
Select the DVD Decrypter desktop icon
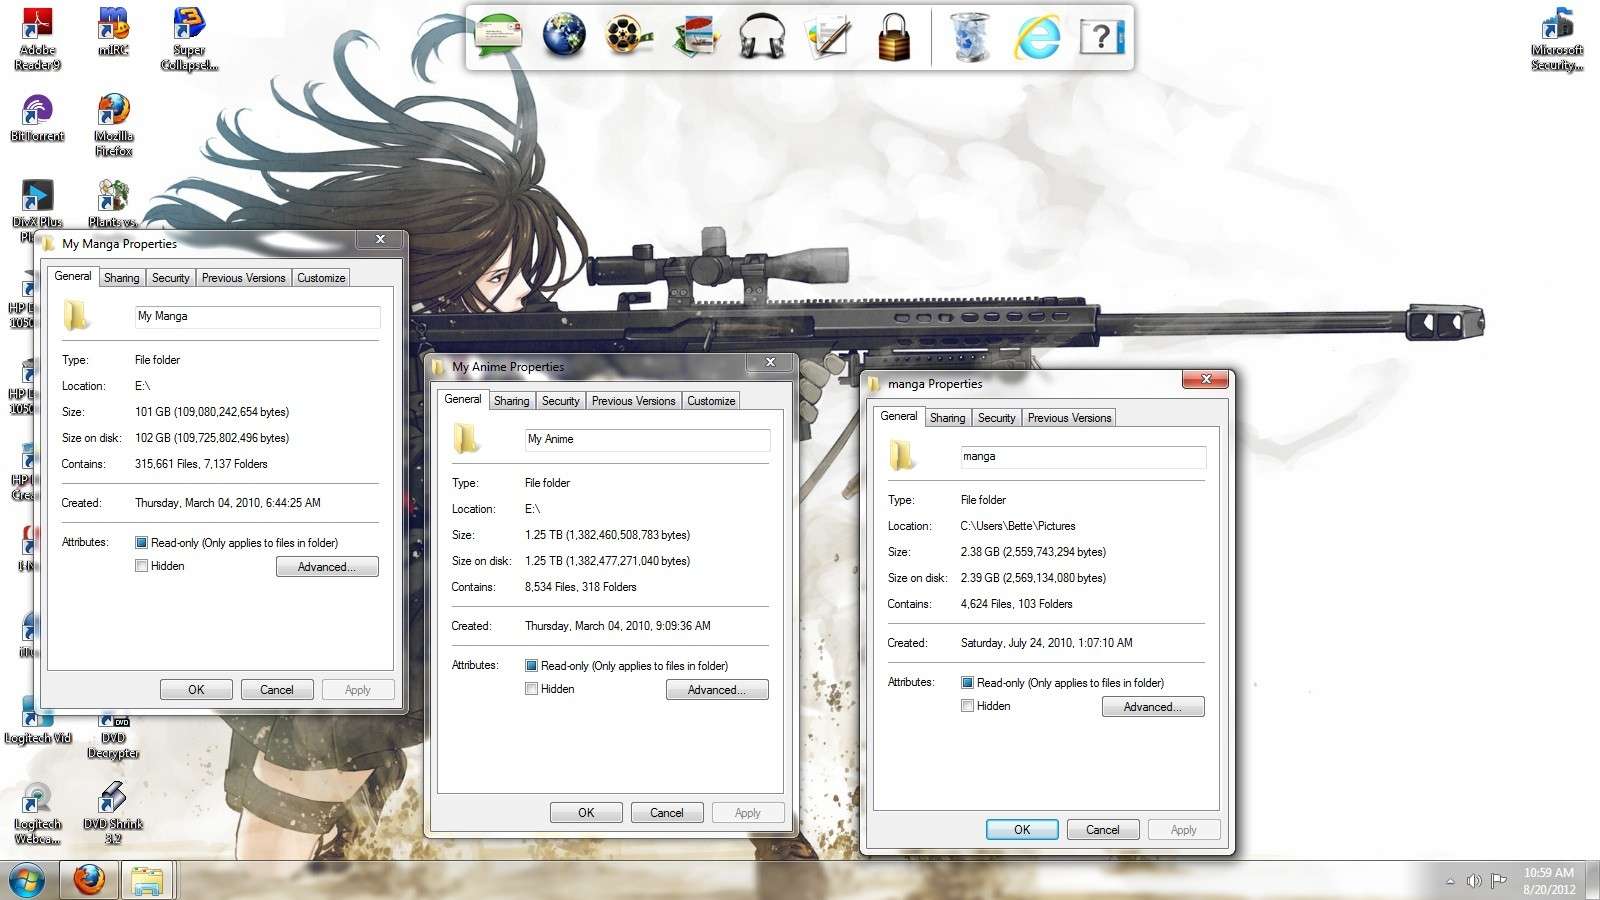coord(113,736)
